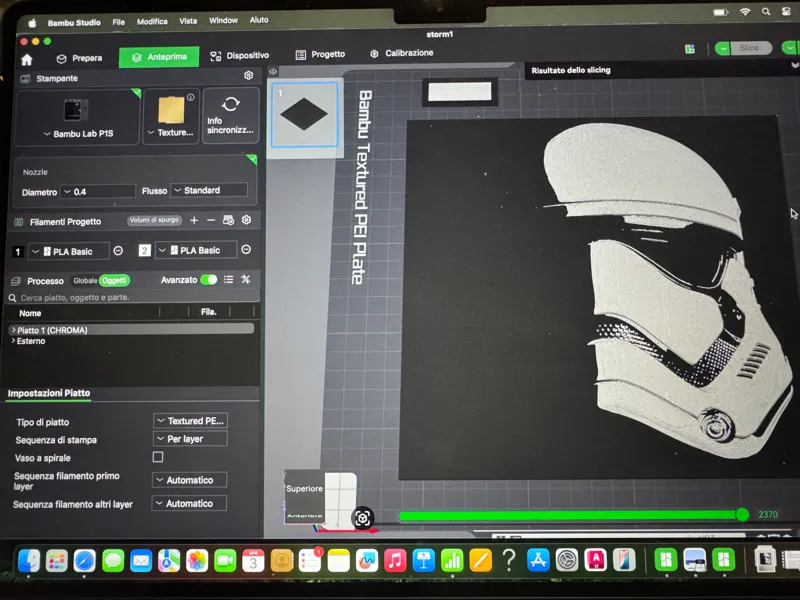
Task: Click filament 2 color number swatch
Action: 144,251
